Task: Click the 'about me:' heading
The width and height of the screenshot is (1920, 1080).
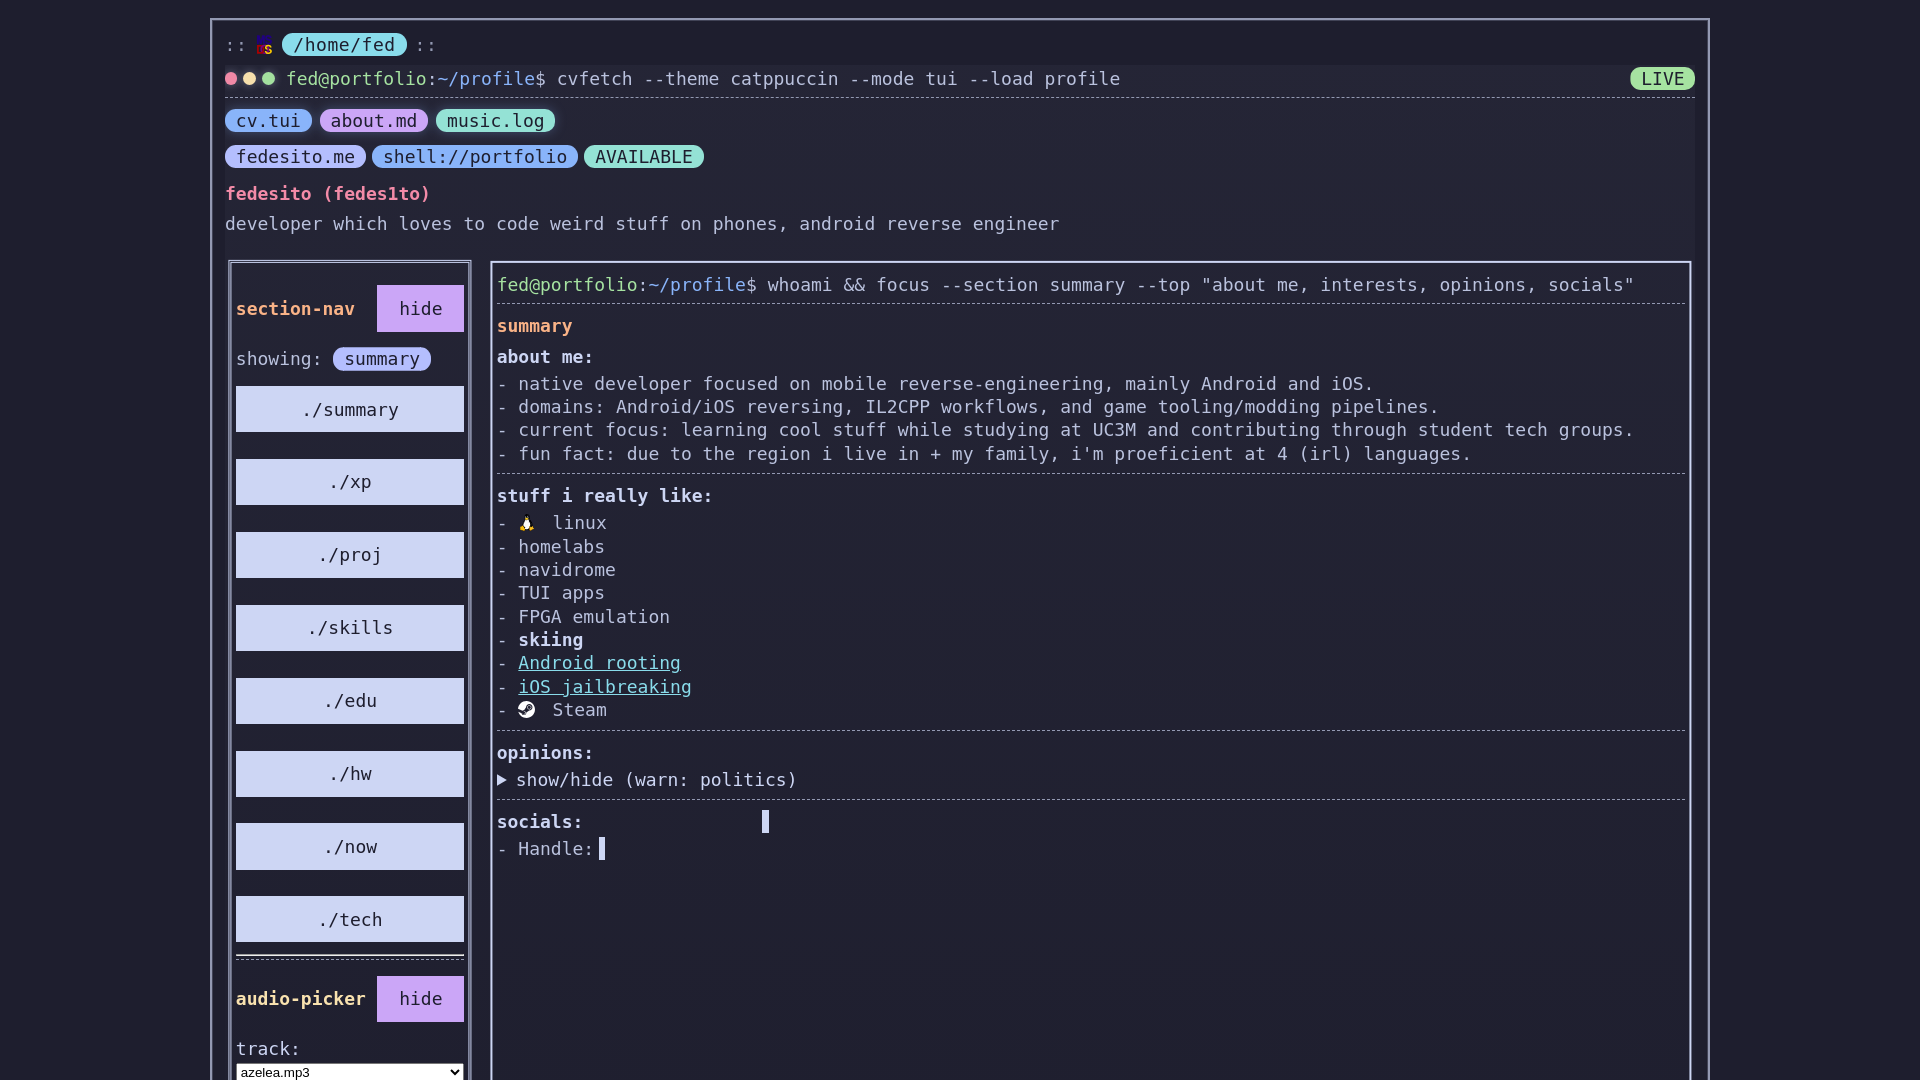Action: click(x=545, y=357)
